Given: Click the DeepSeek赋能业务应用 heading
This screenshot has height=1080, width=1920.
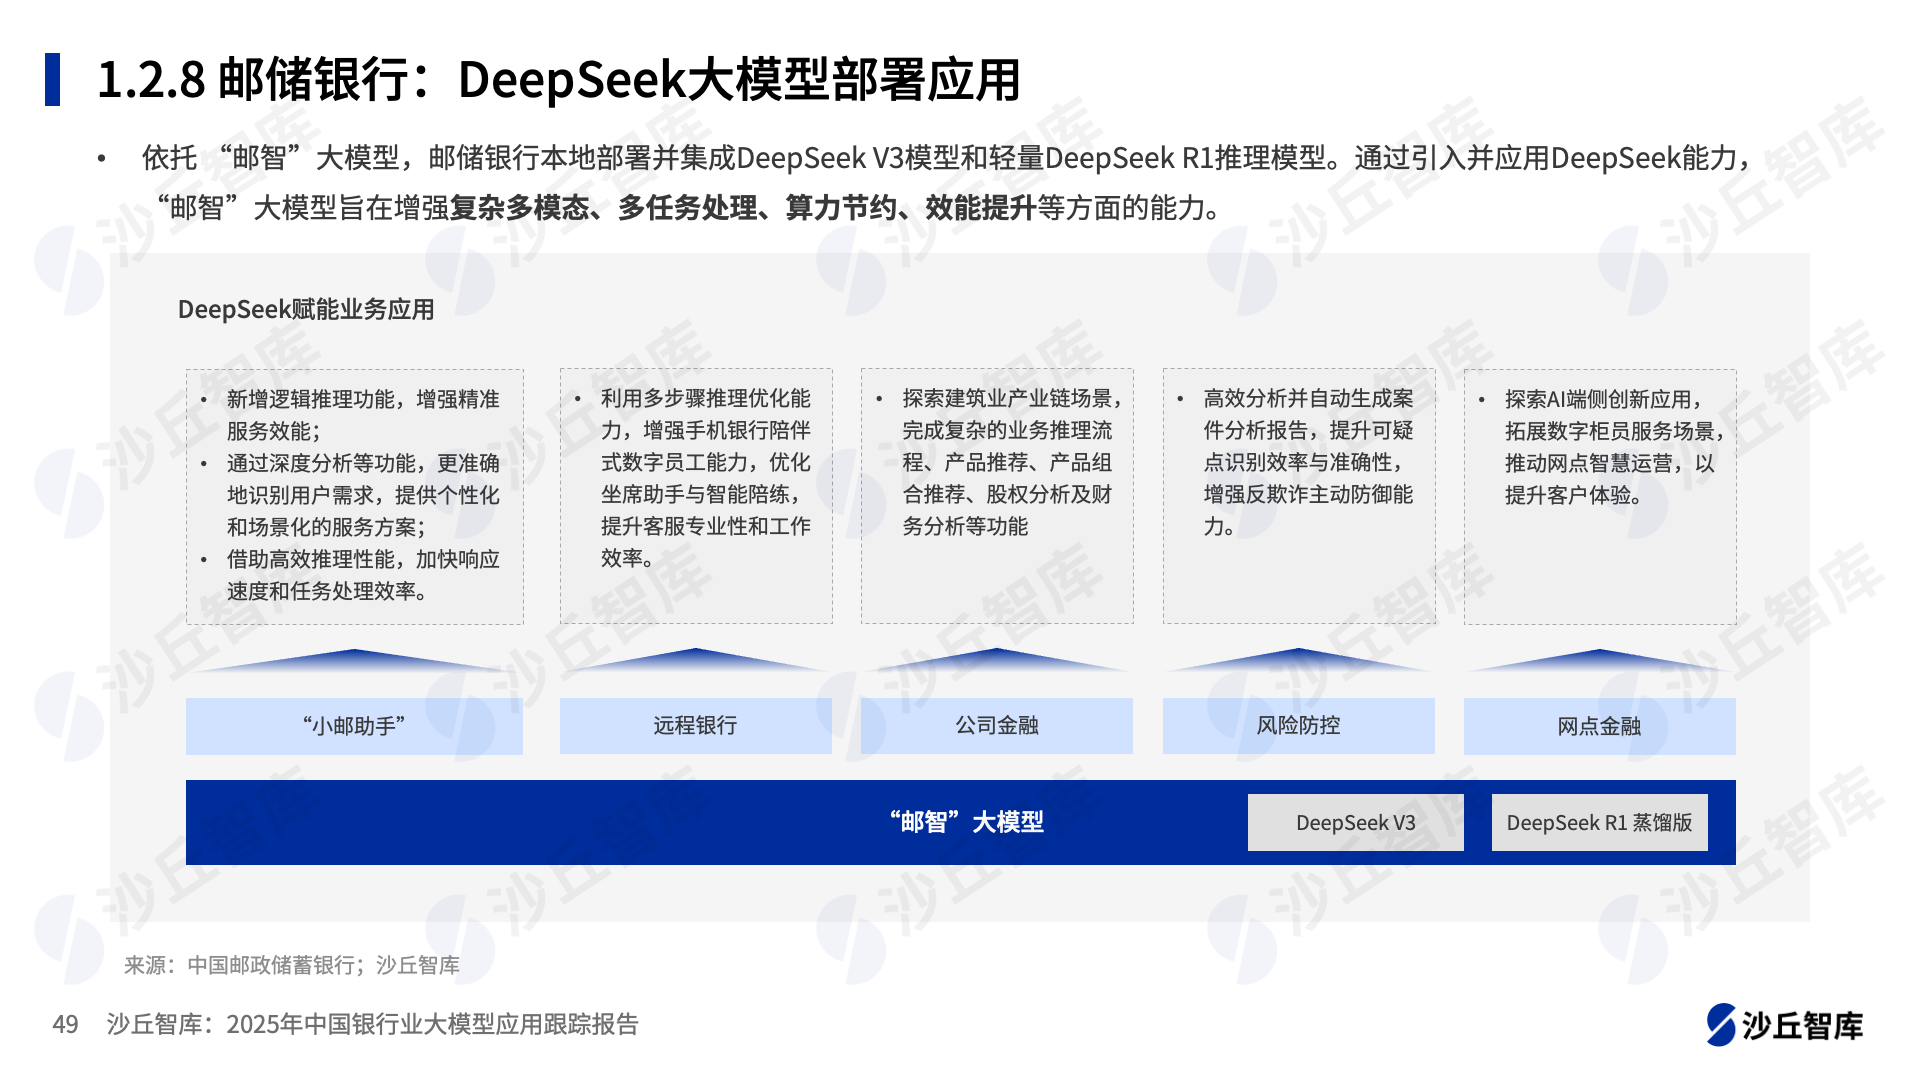Looking at the screenshot, I should [x=306, y=309].
